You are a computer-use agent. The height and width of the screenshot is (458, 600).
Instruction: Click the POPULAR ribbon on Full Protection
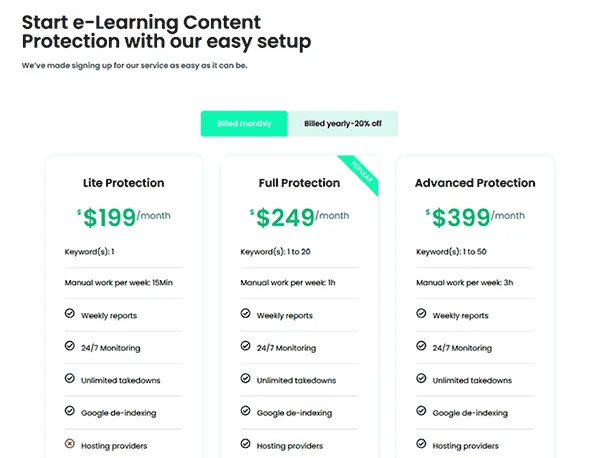(362, 172)
